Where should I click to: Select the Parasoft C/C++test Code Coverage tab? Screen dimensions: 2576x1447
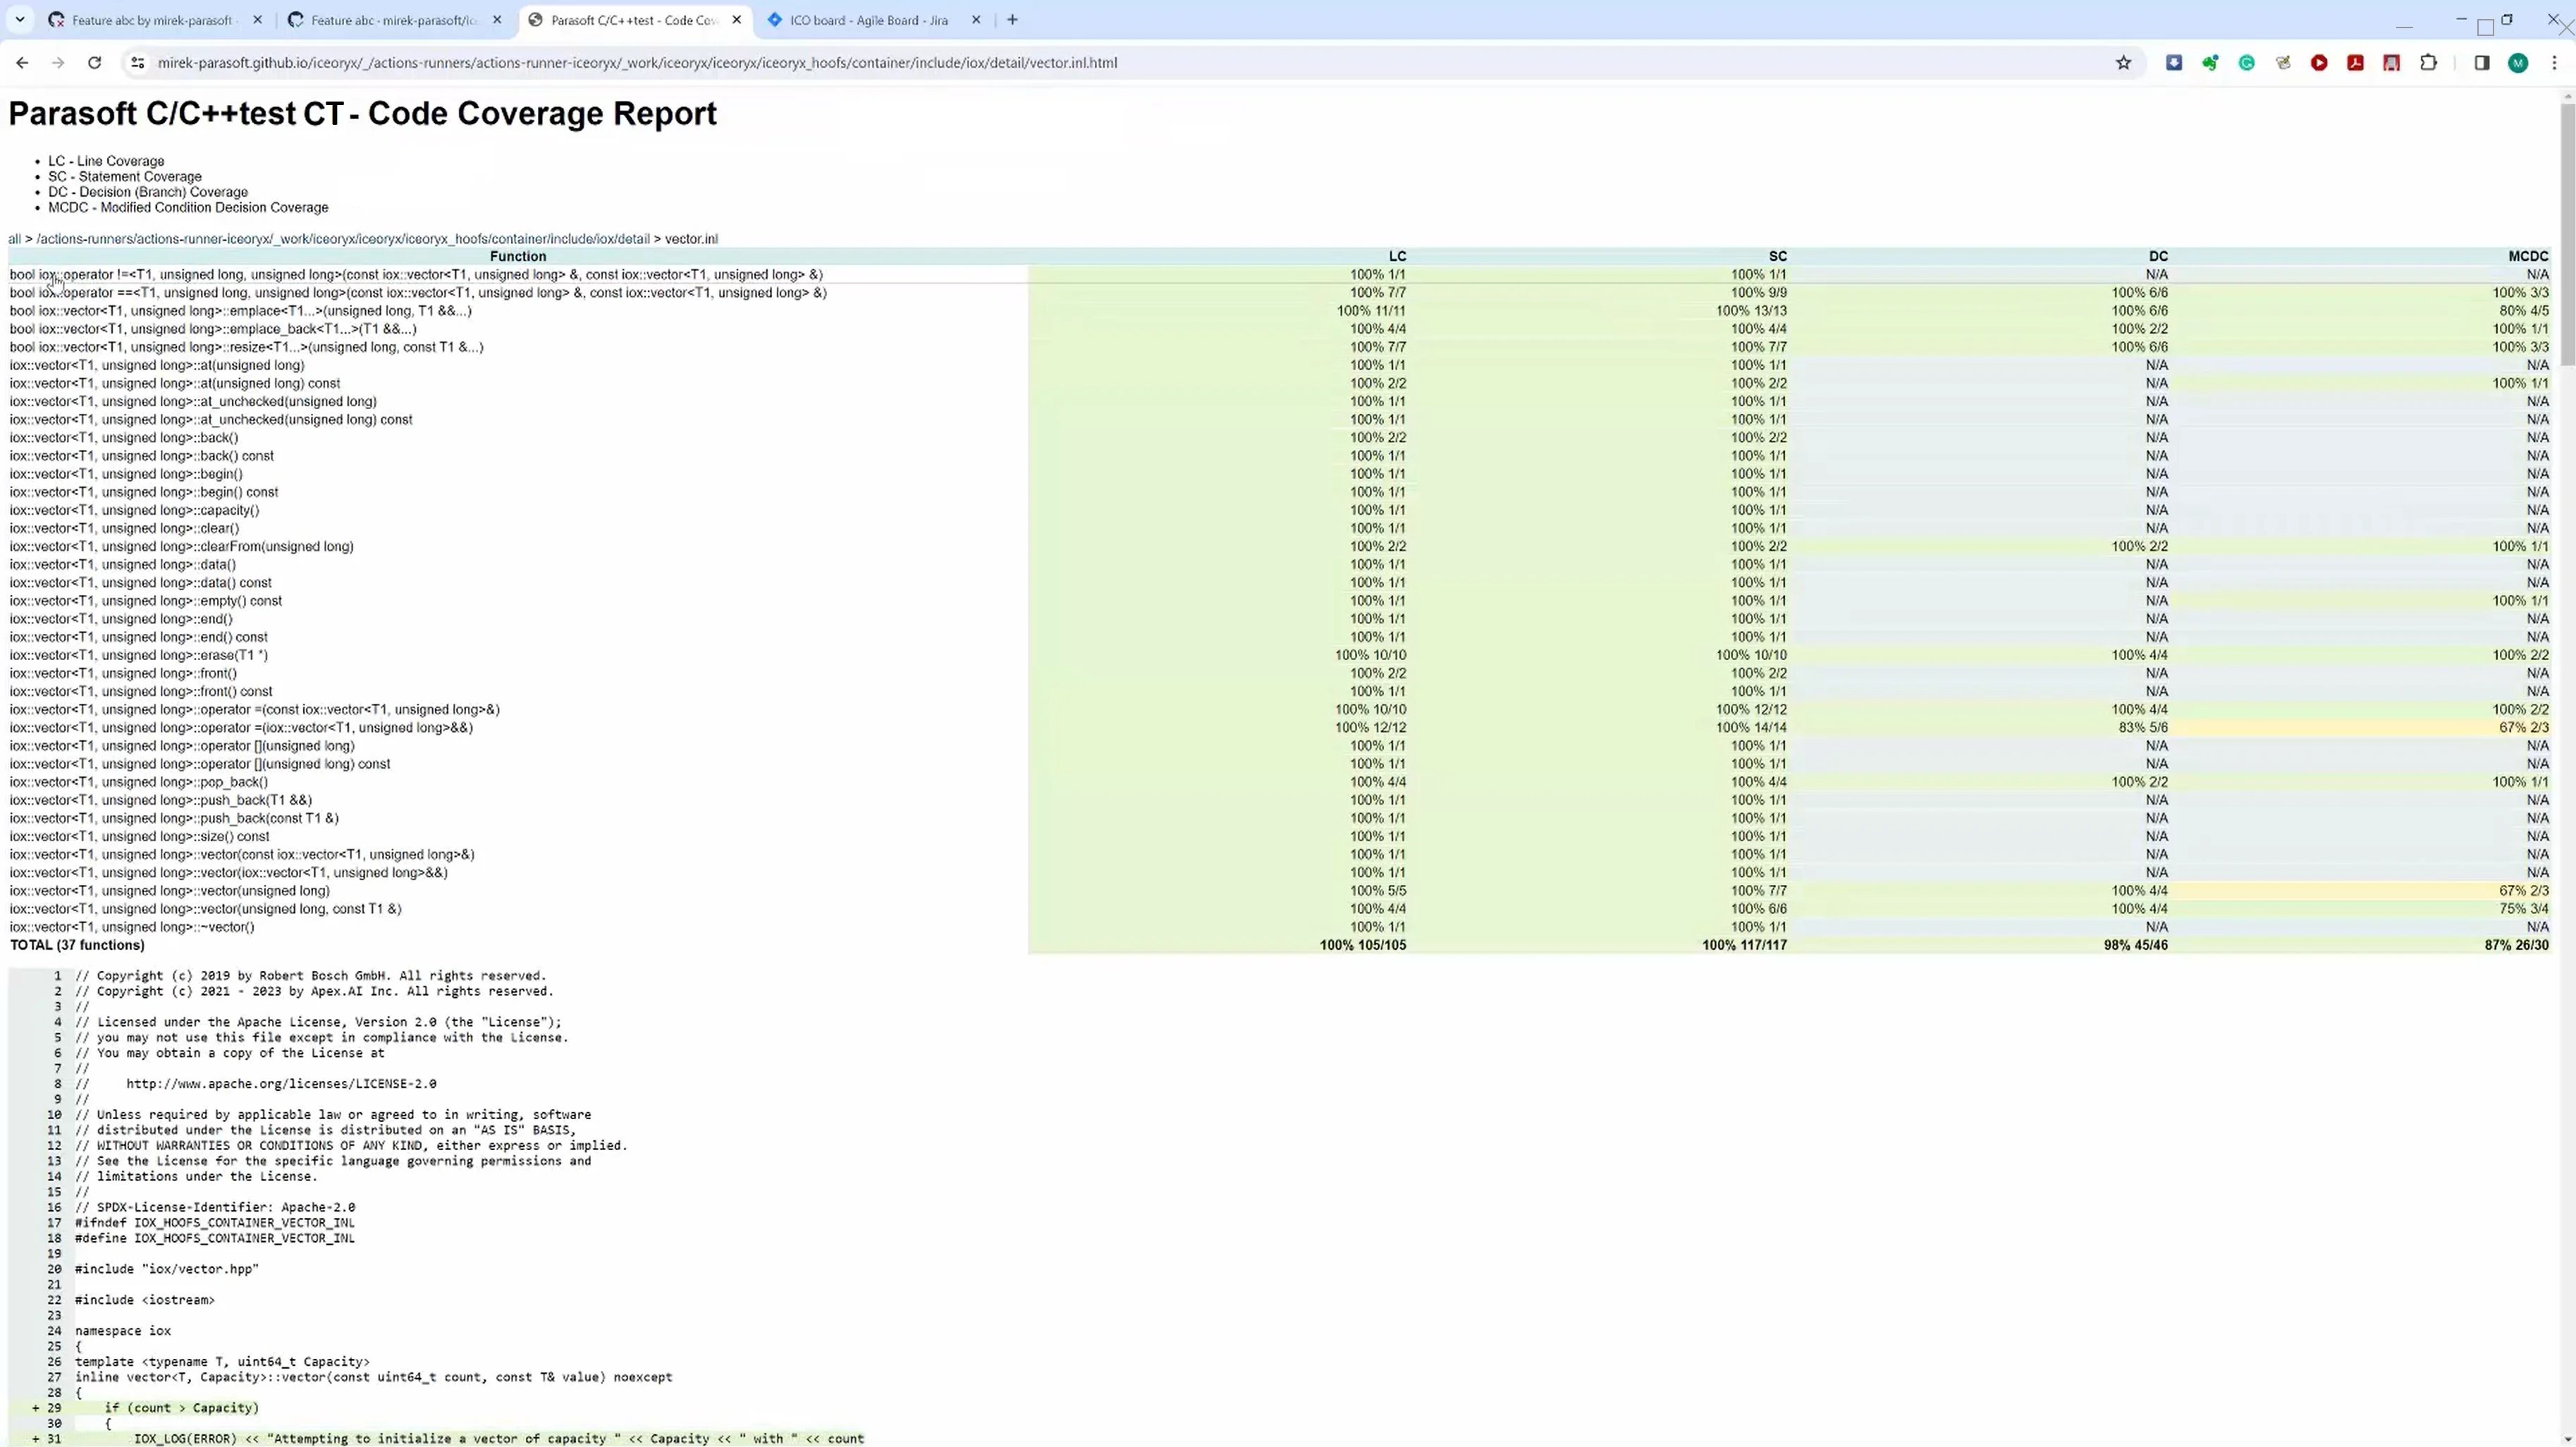coord(634,20)
